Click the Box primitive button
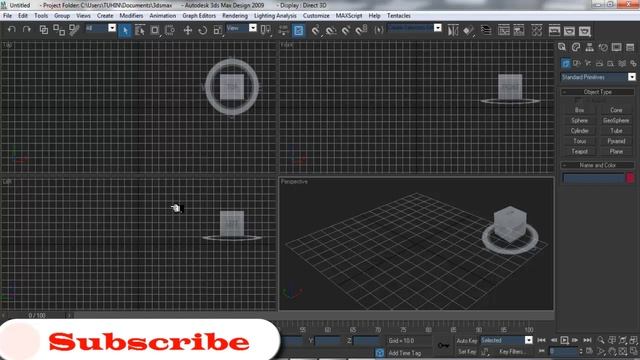 (x=579, y=110)
